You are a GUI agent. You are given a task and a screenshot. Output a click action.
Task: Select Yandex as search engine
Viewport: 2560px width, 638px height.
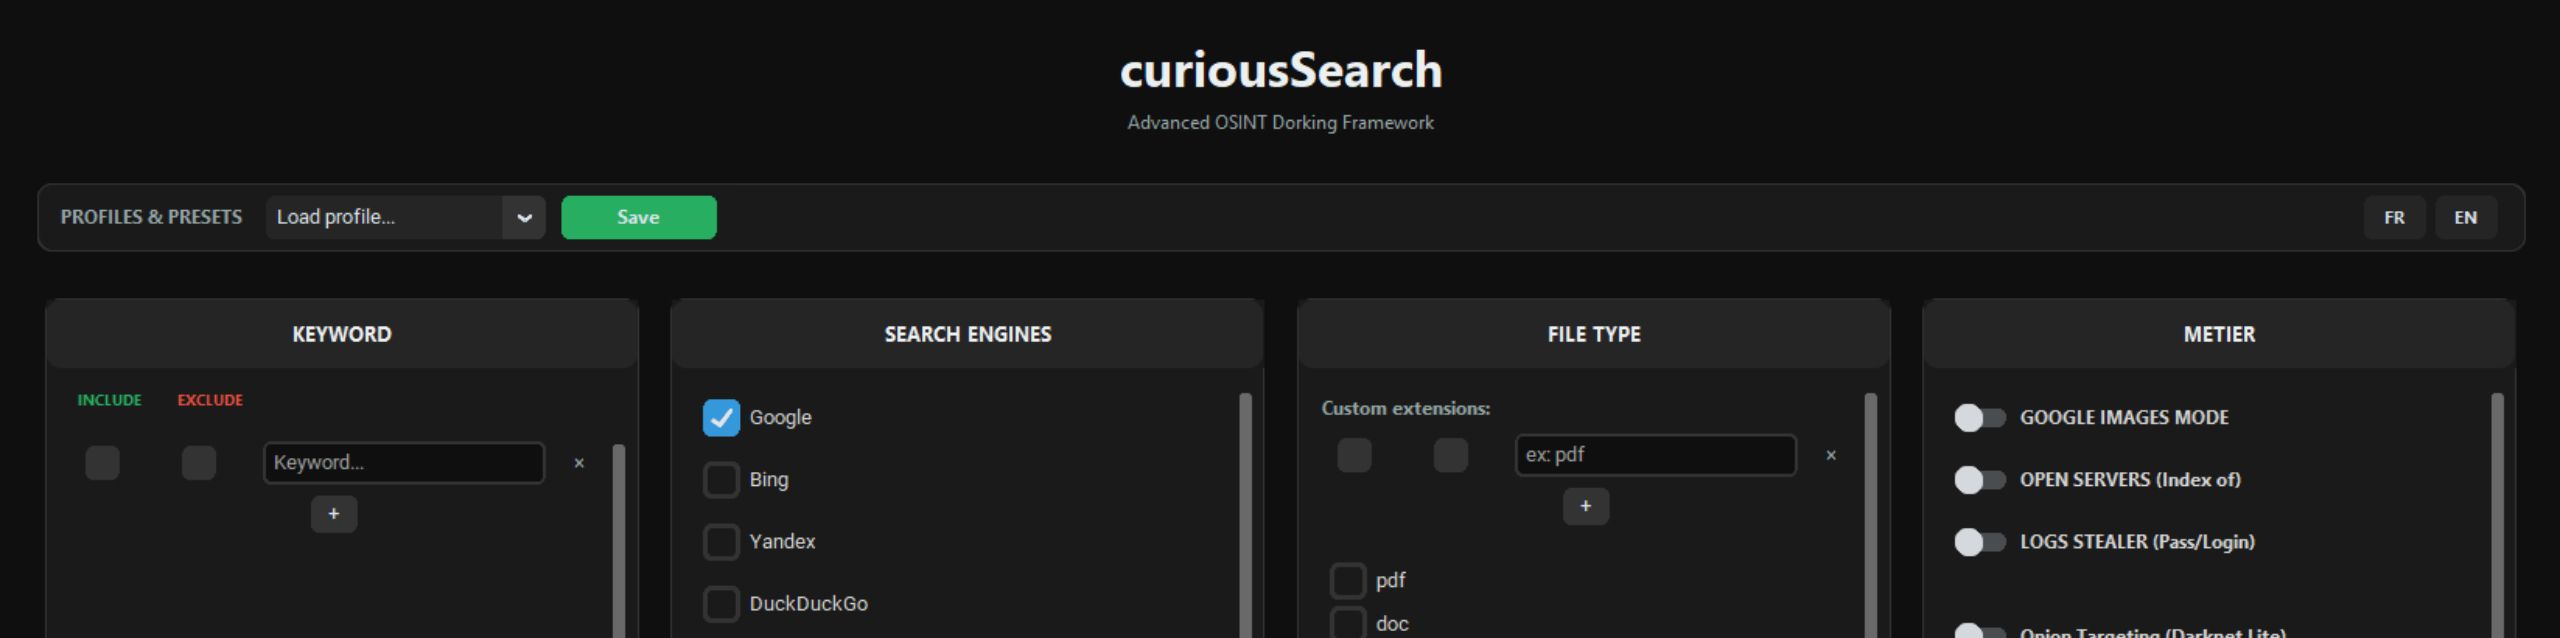pos(721,541)
